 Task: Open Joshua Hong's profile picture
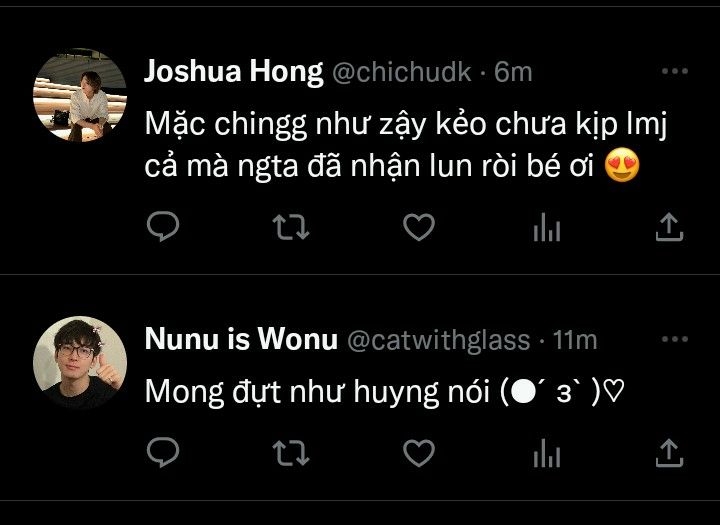pos(80,95)
